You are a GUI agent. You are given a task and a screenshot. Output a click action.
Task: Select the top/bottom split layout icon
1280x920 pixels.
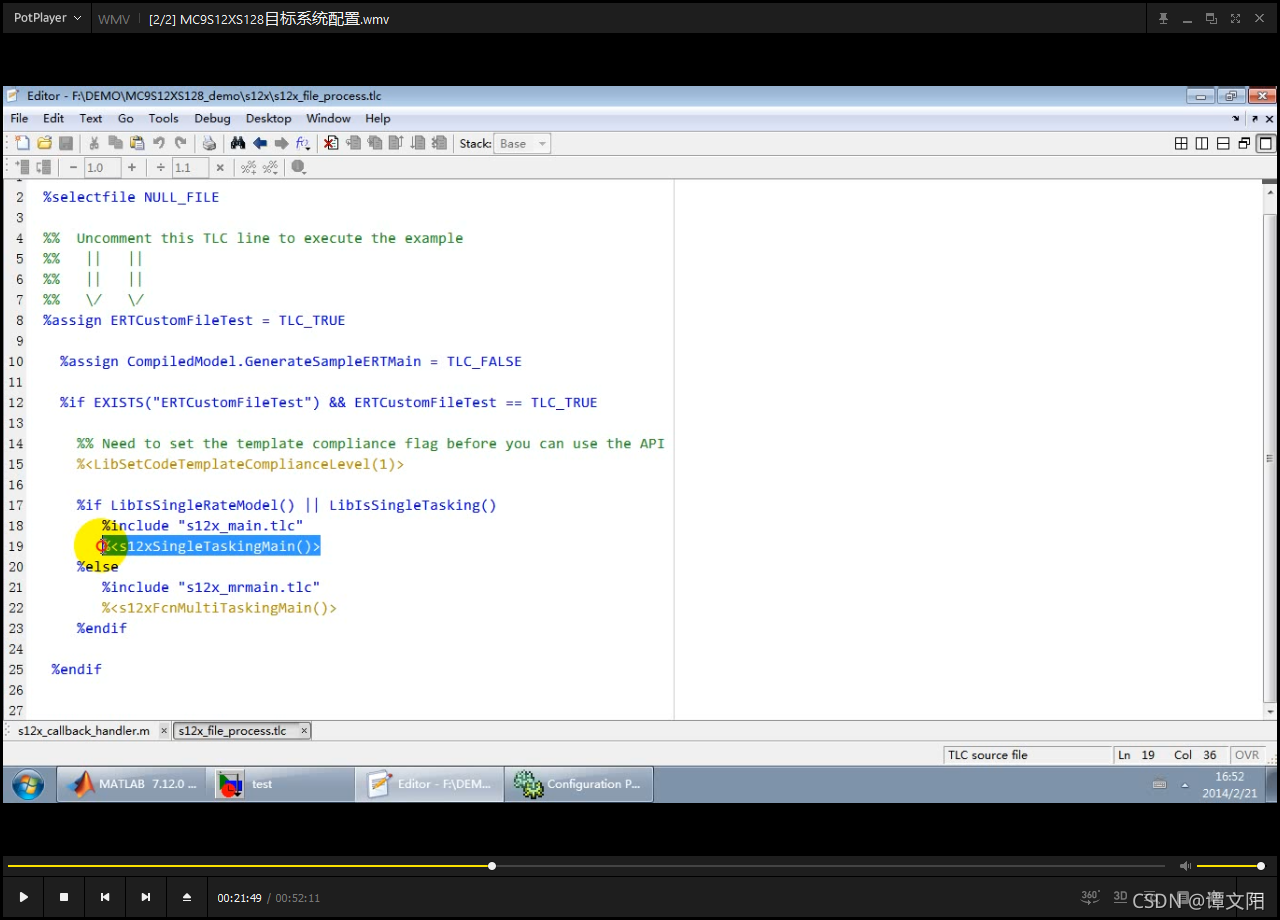click(1223, 143)
